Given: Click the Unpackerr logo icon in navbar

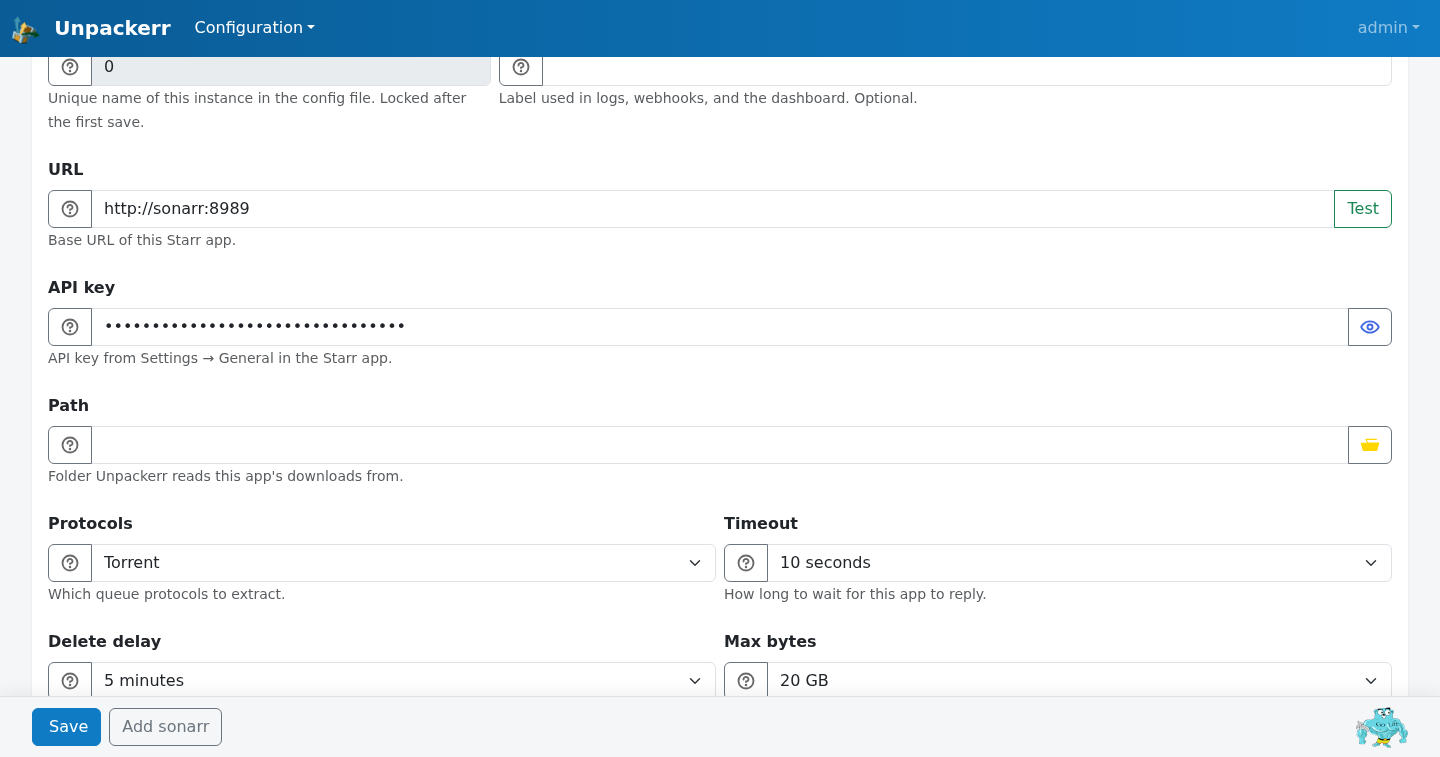Looking at the screenshot, I should pyautogui.click(x=25, y=29).
